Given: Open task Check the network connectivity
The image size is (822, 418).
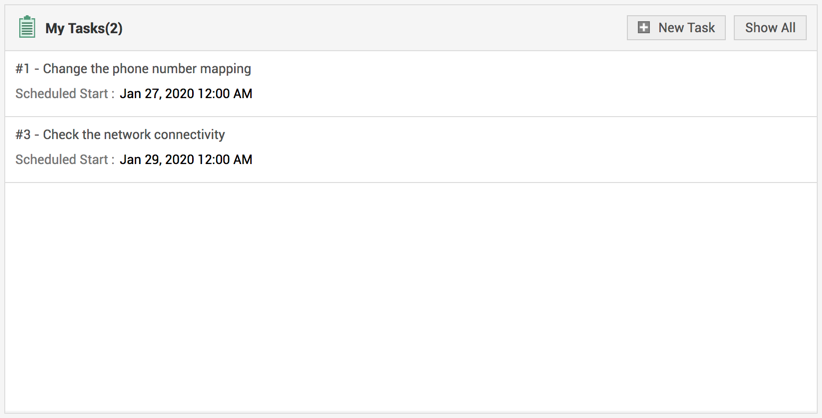Looking at the screenshot, I should pos(133,135).
